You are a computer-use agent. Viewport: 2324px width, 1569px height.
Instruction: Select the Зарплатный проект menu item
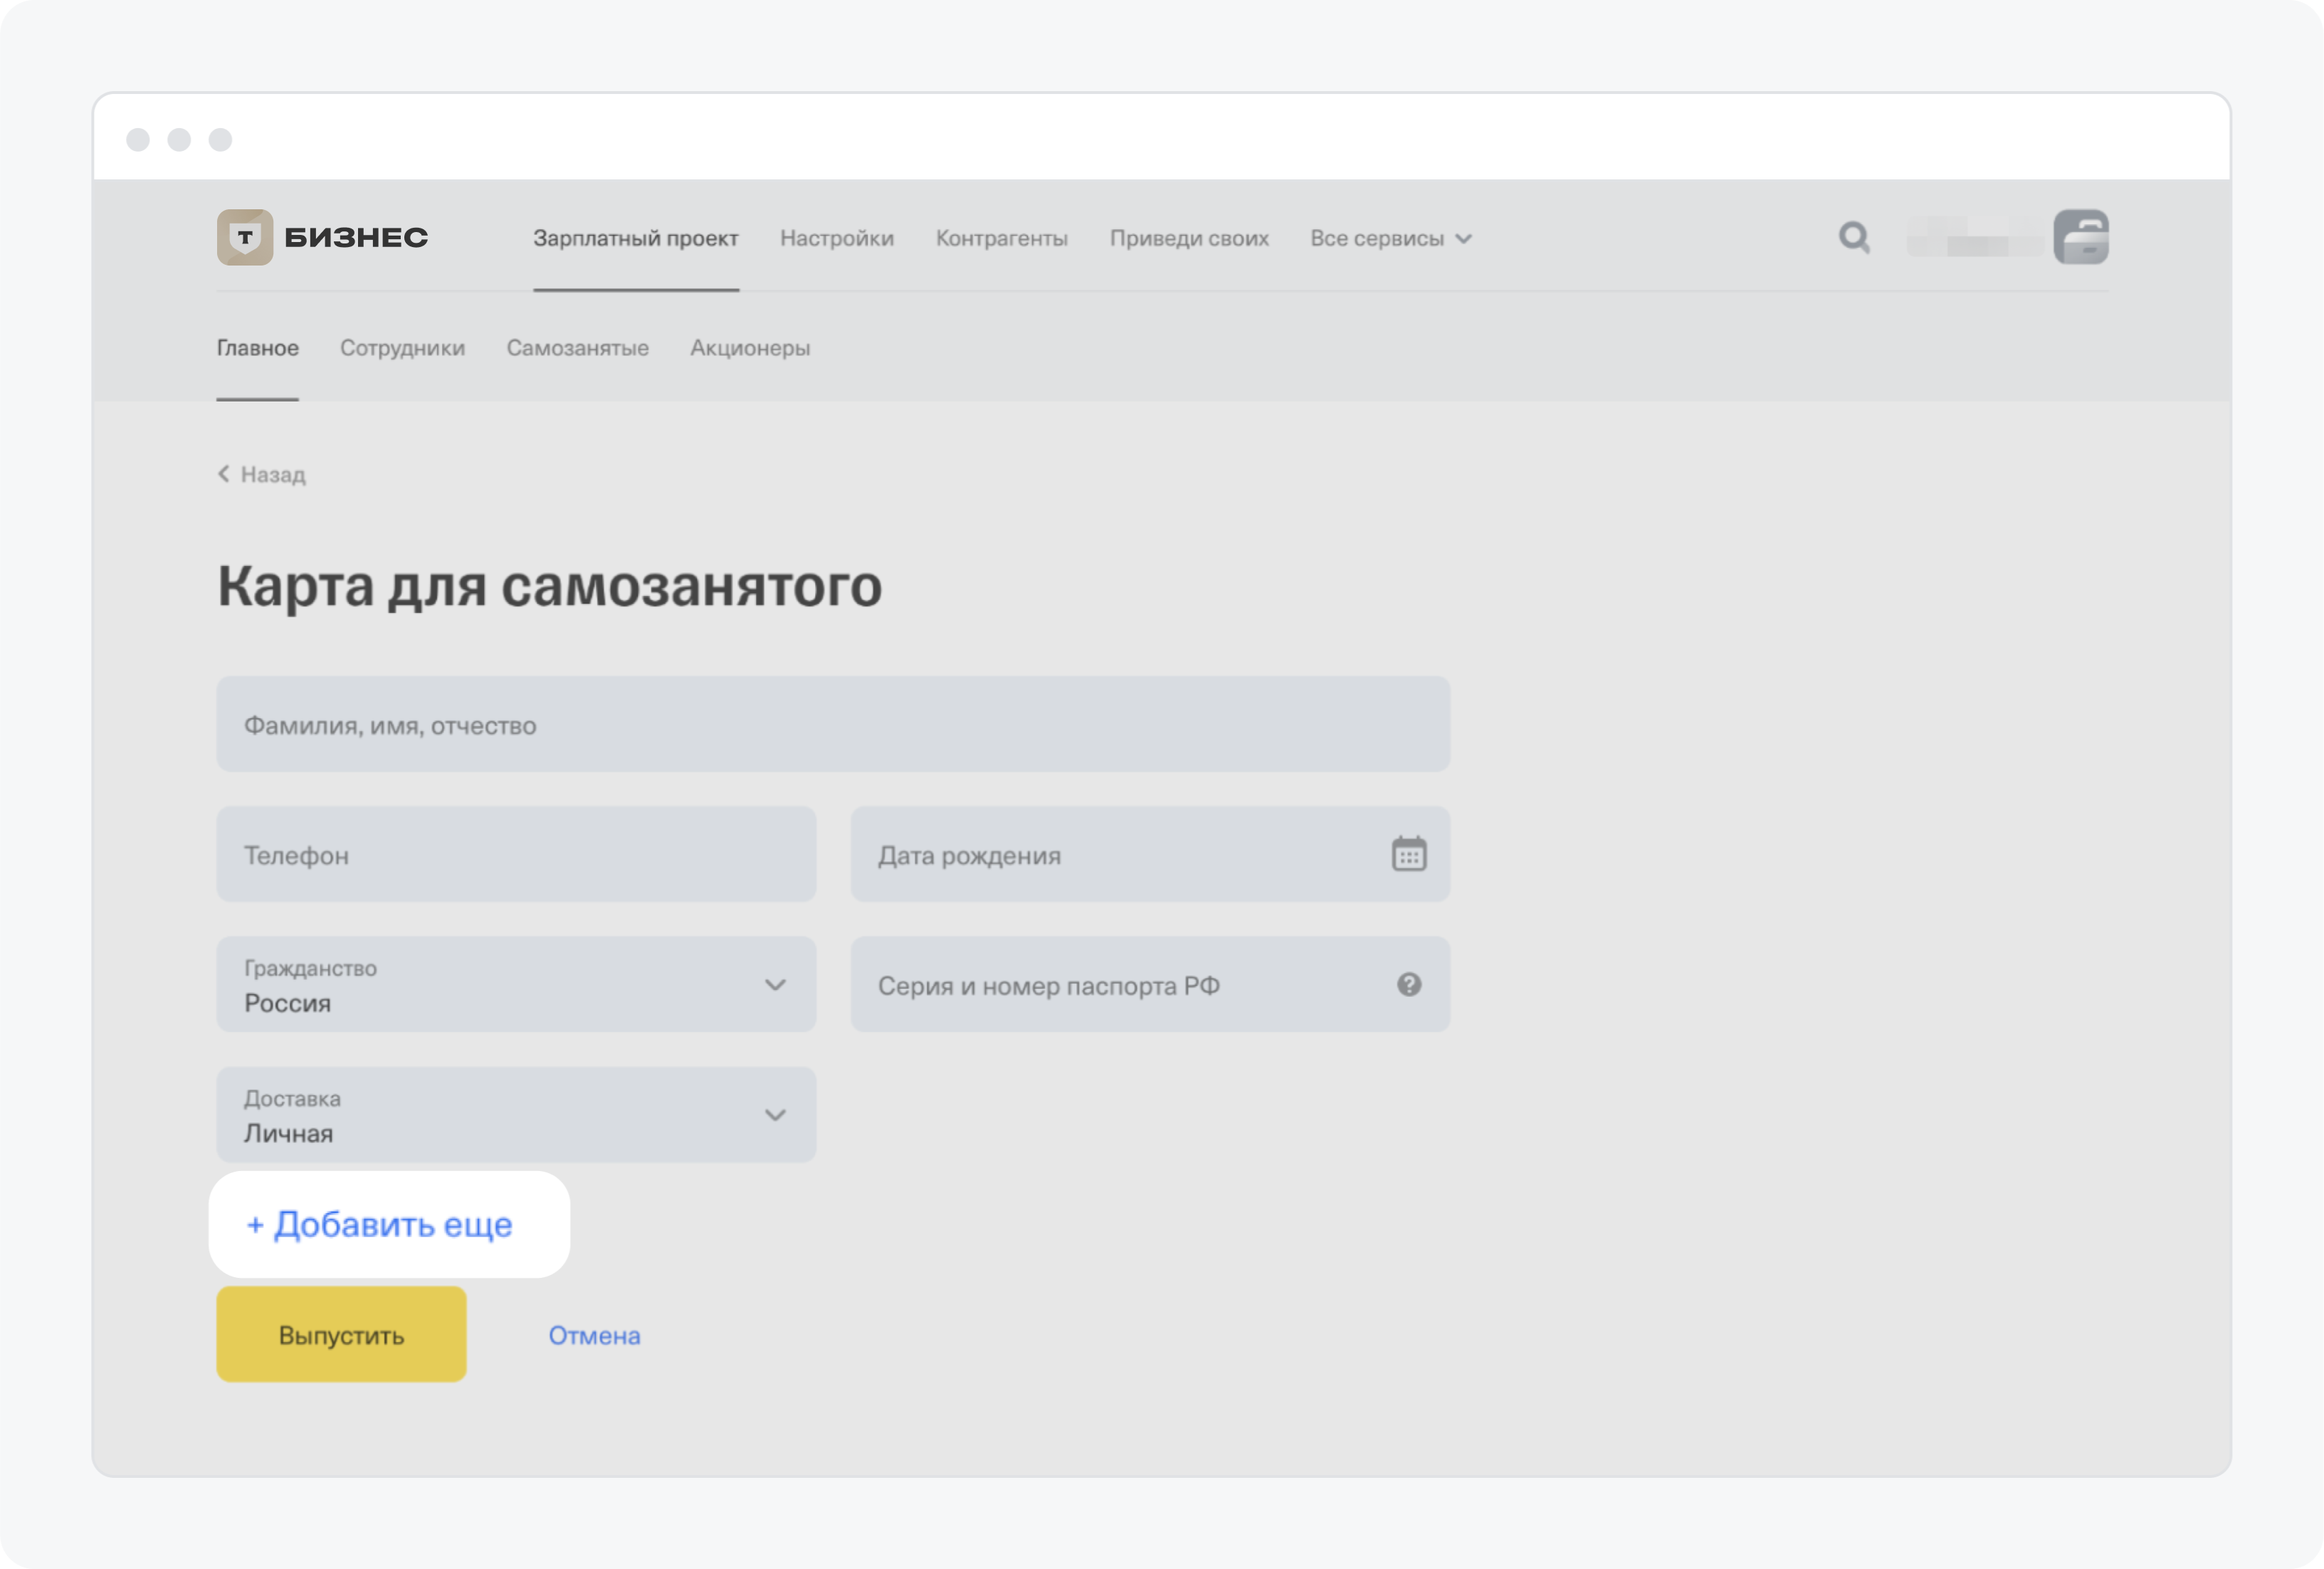635,238
